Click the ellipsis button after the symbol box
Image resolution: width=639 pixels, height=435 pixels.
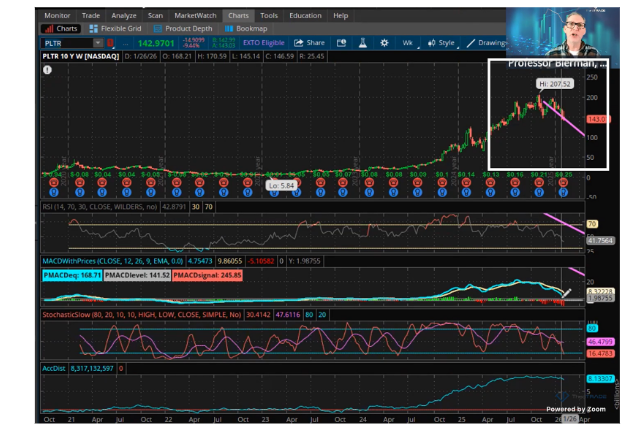pyautogui.click(x=125, y=43)
